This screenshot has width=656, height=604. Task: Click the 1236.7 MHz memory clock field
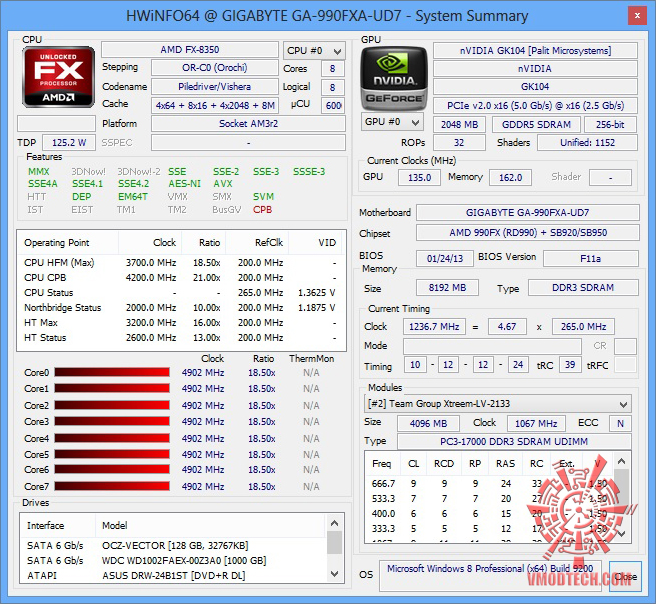click(x=434, y=327)
